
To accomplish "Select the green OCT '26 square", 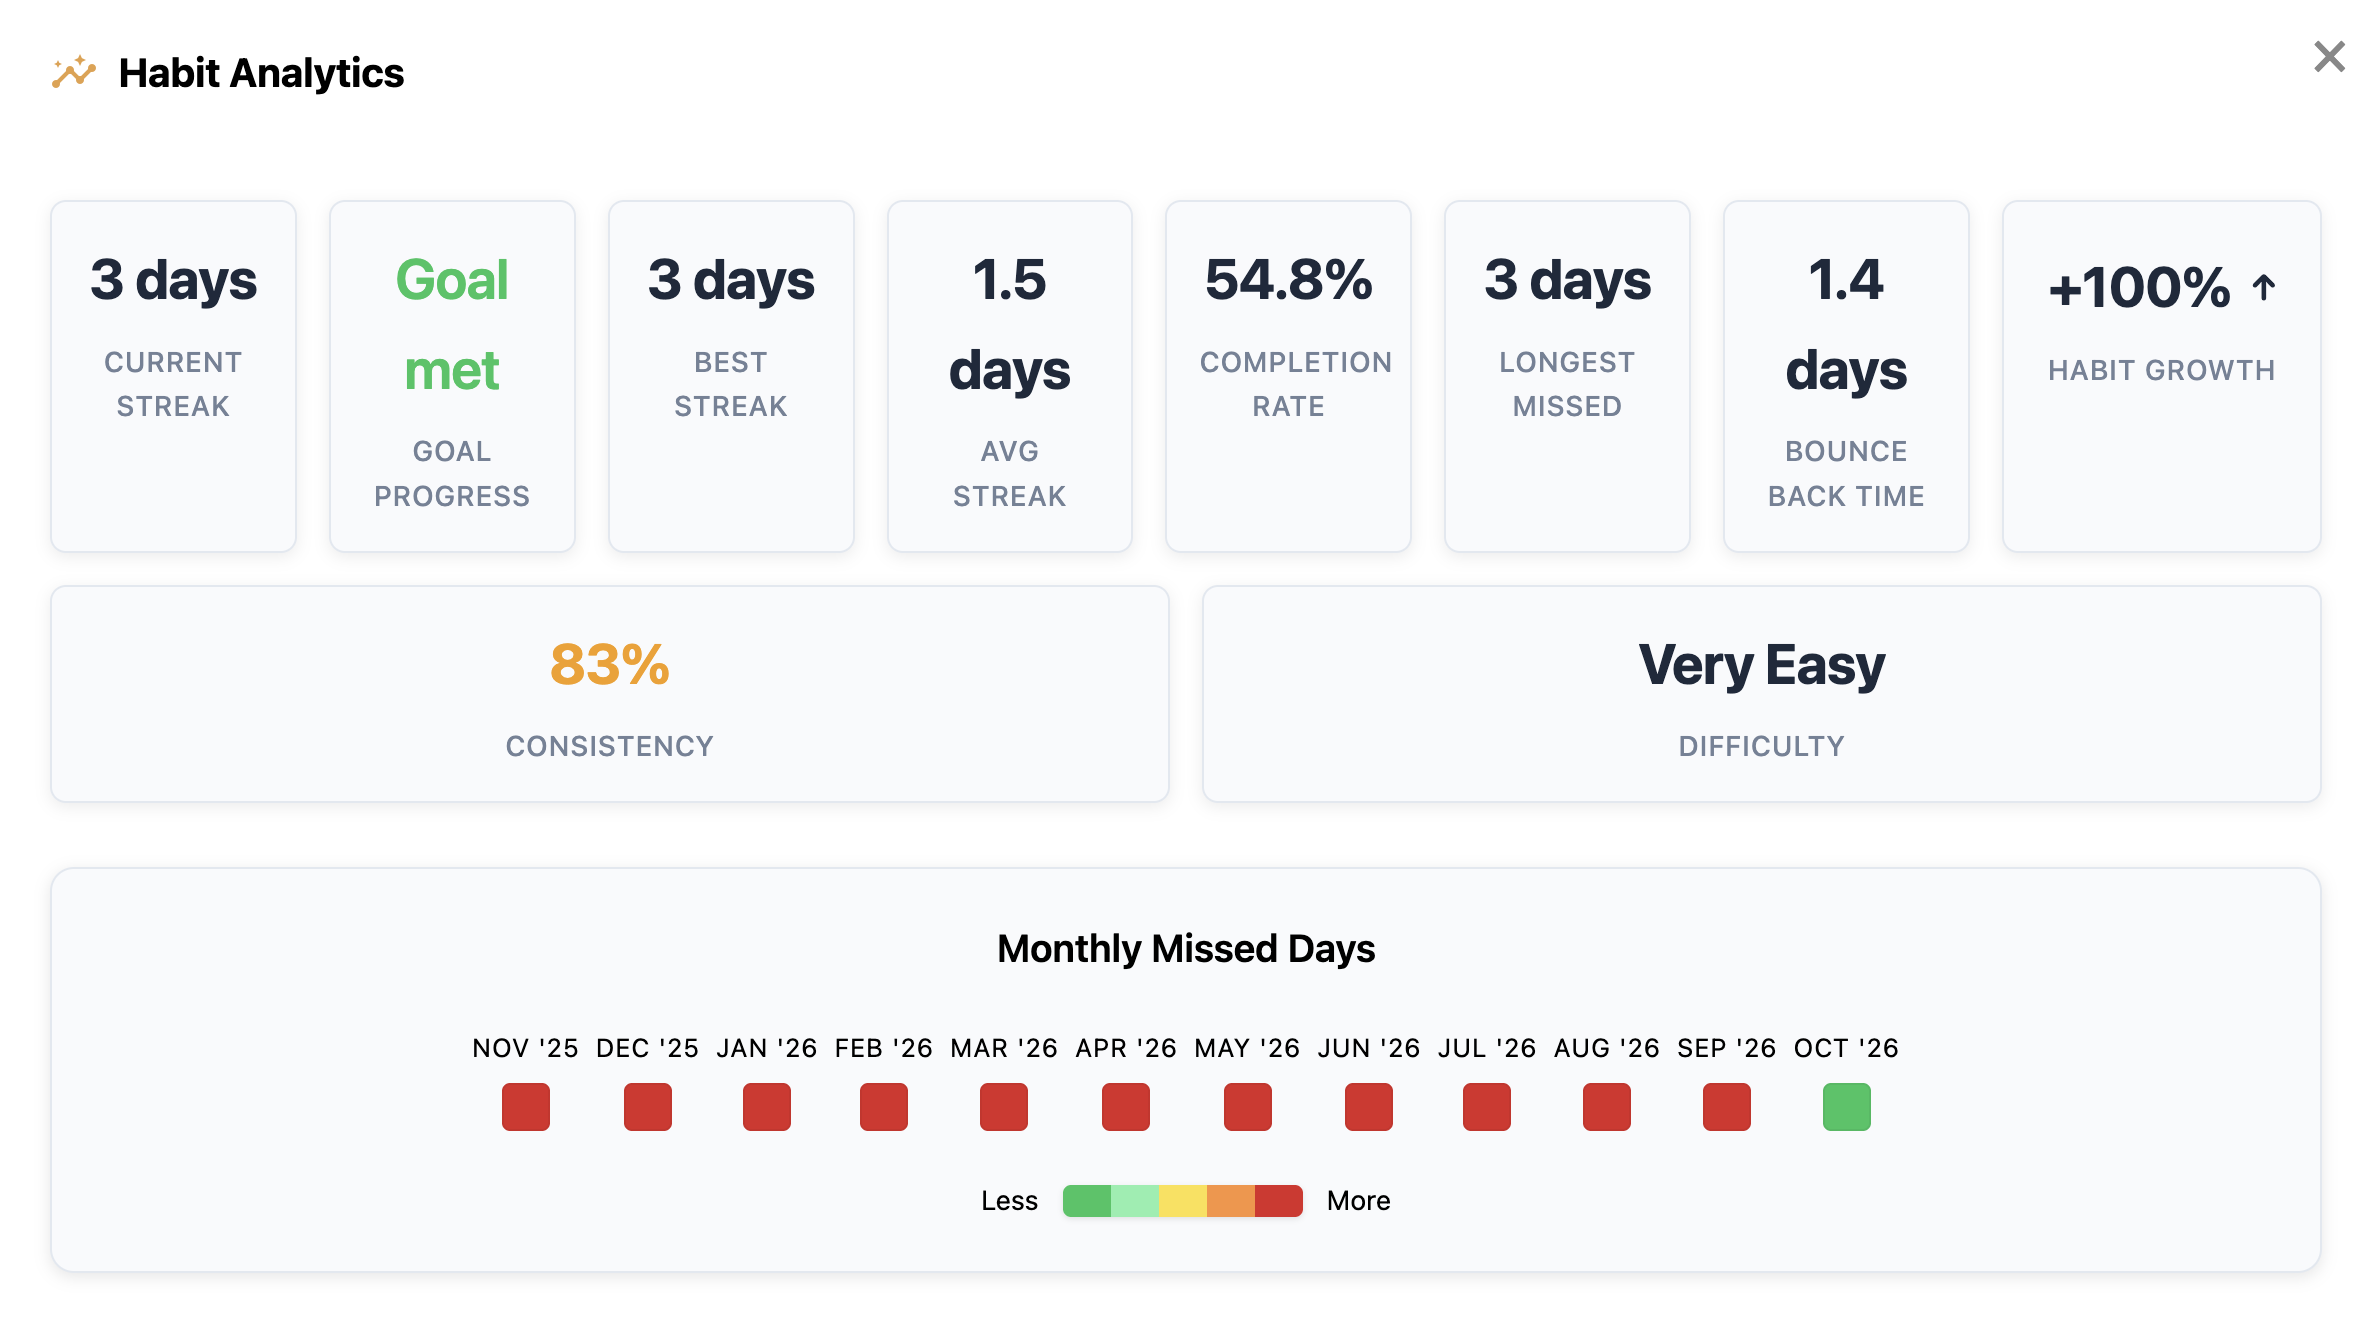I will tap(1847, 1107).
